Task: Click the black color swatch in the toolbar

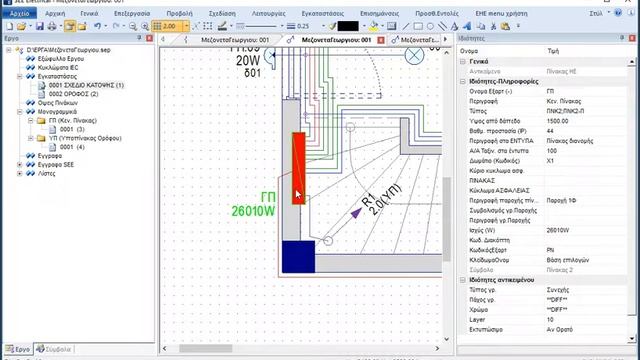Action: (x=348, y=27)
